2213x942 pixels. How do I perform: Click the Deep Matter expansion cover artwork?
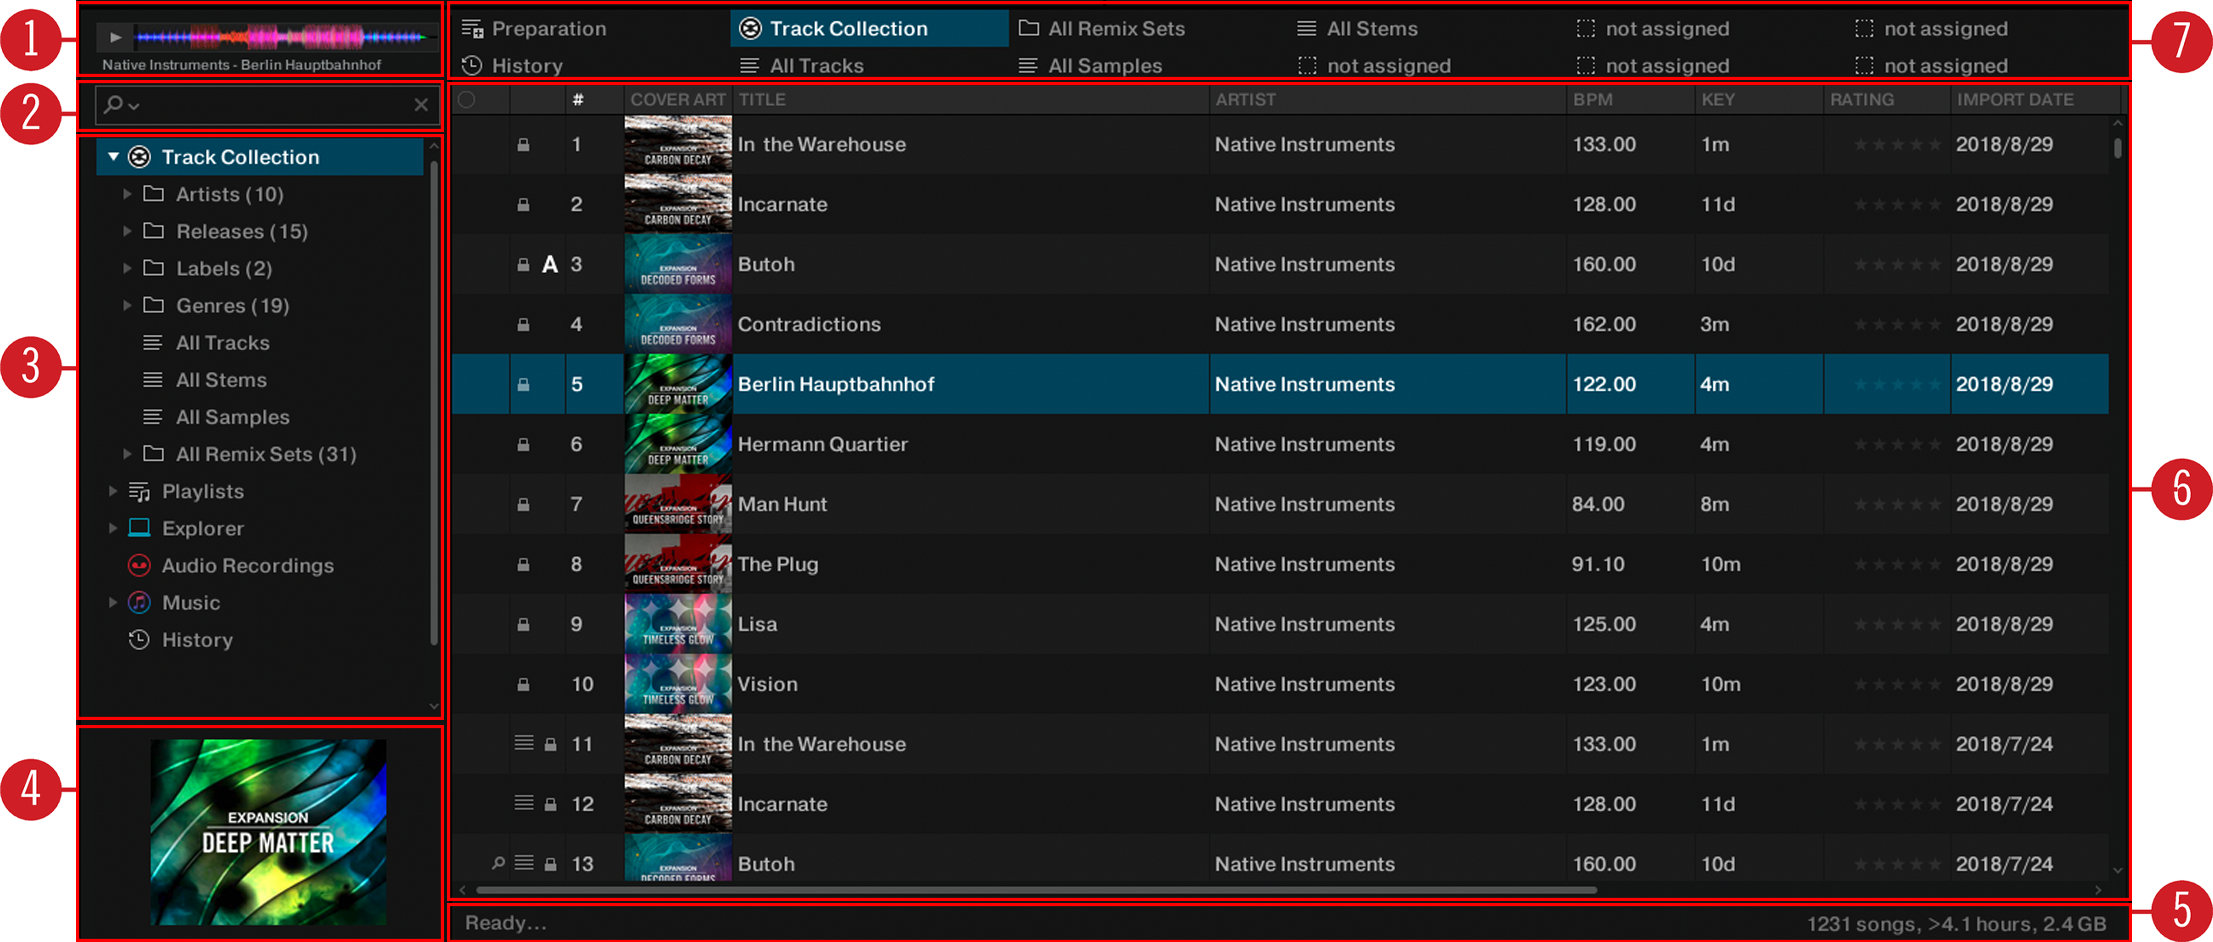point(267,833)
